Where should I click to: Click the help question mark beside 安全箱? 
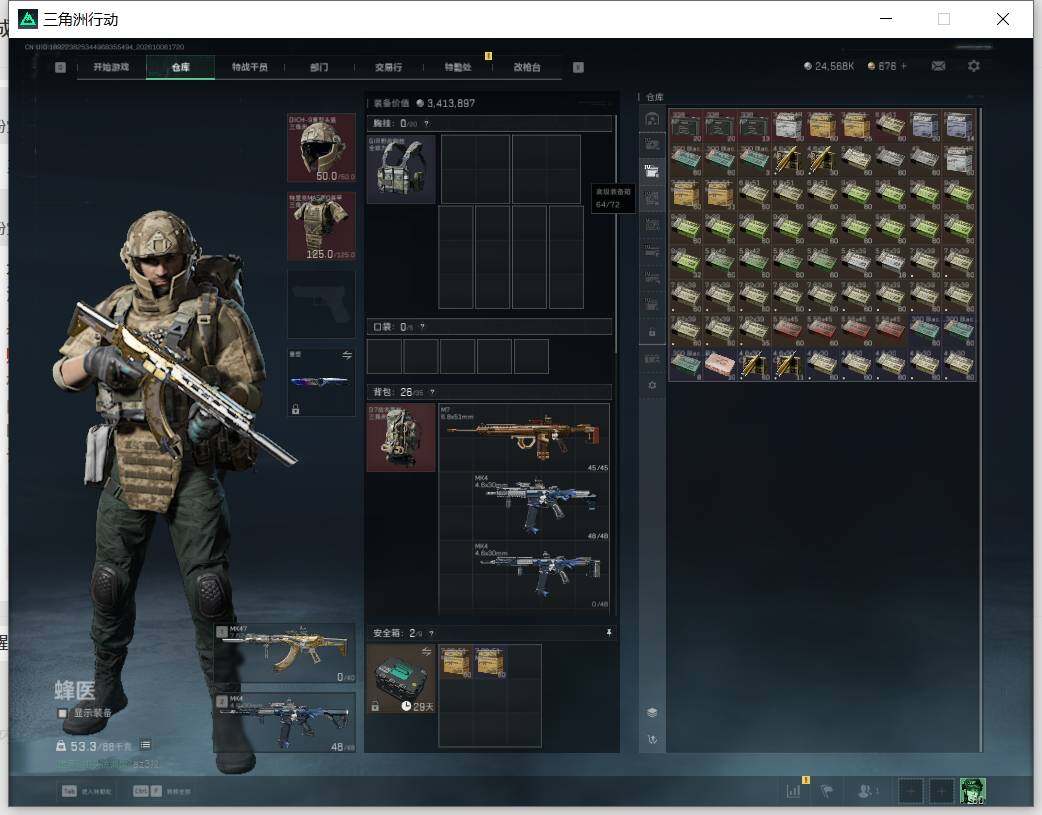(431, 634)
